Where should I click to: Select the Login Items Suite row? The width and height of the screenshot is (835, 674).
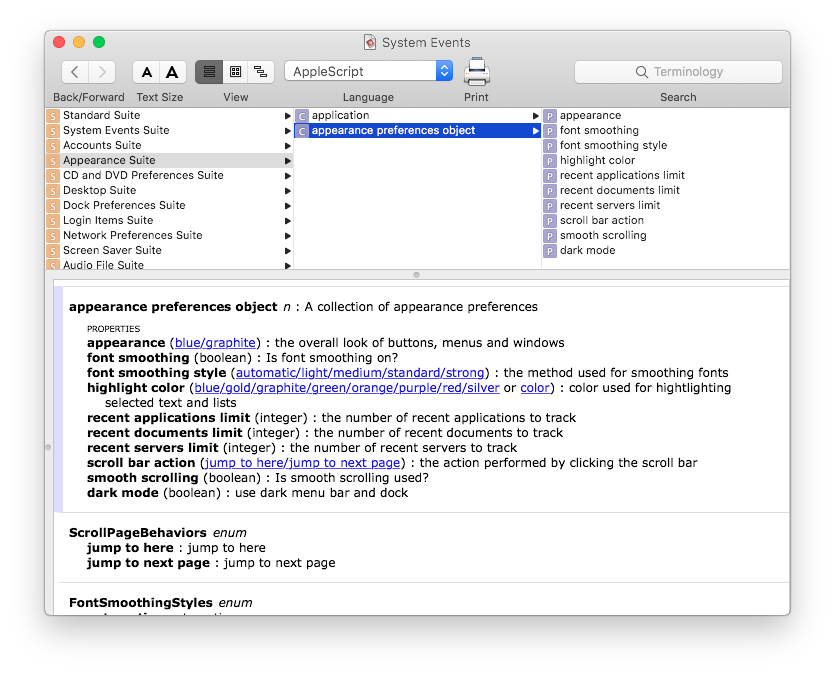(x=169, y=220)
